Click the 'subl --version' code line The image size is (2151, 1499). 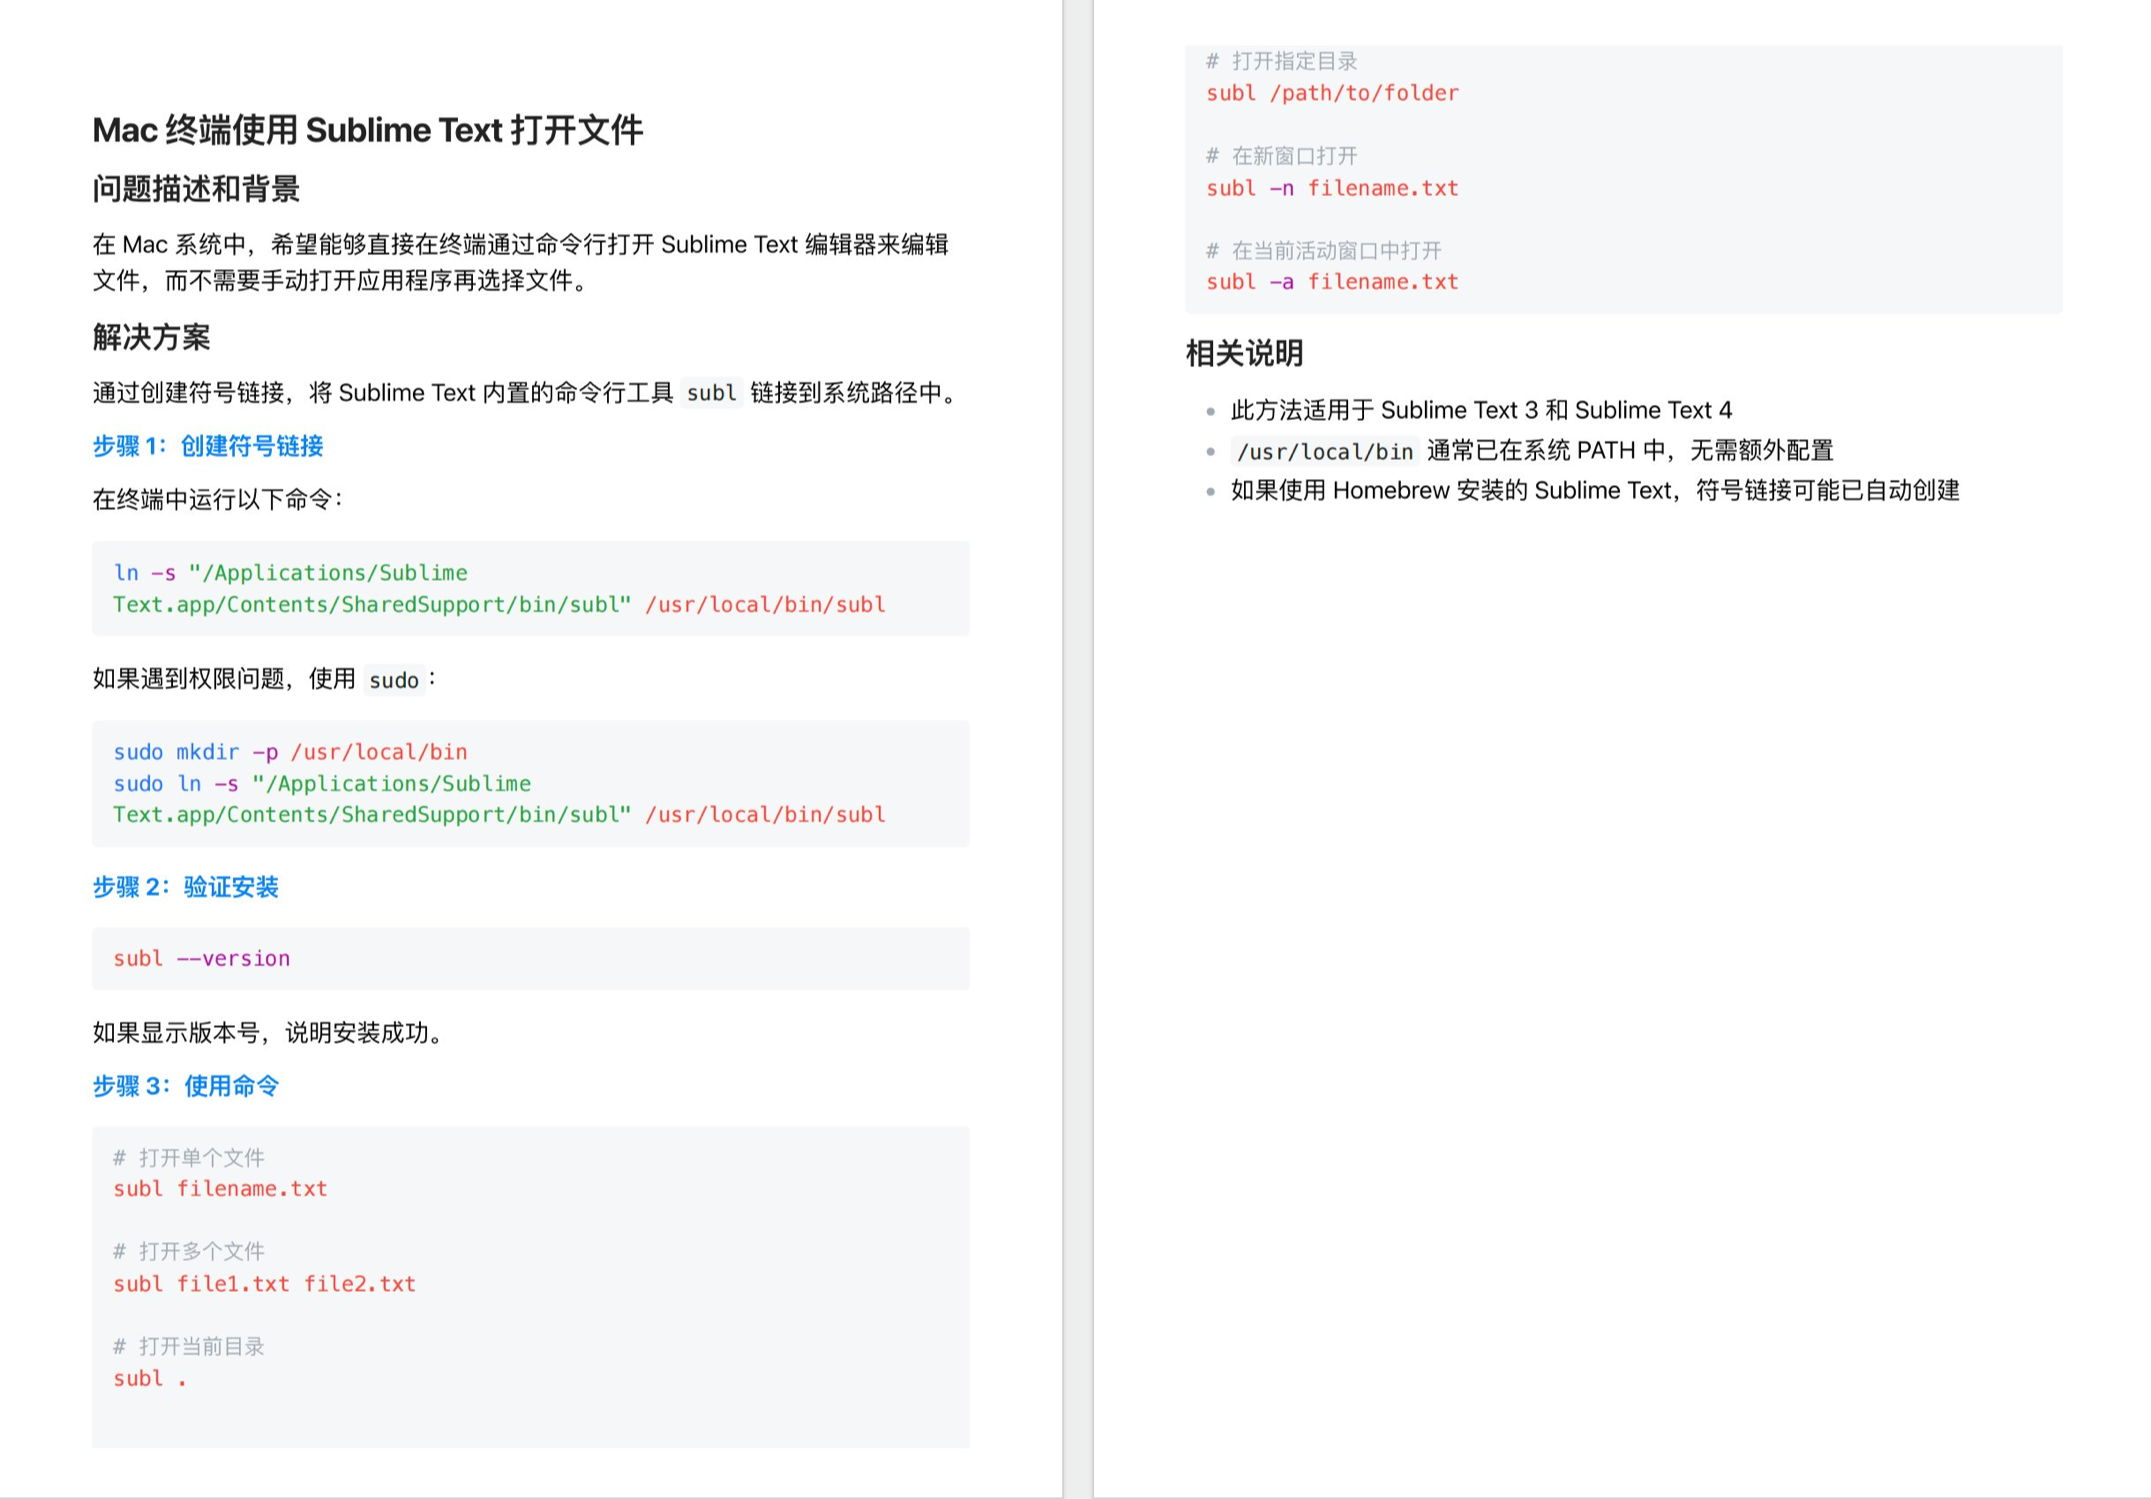(x=201, y=959)
